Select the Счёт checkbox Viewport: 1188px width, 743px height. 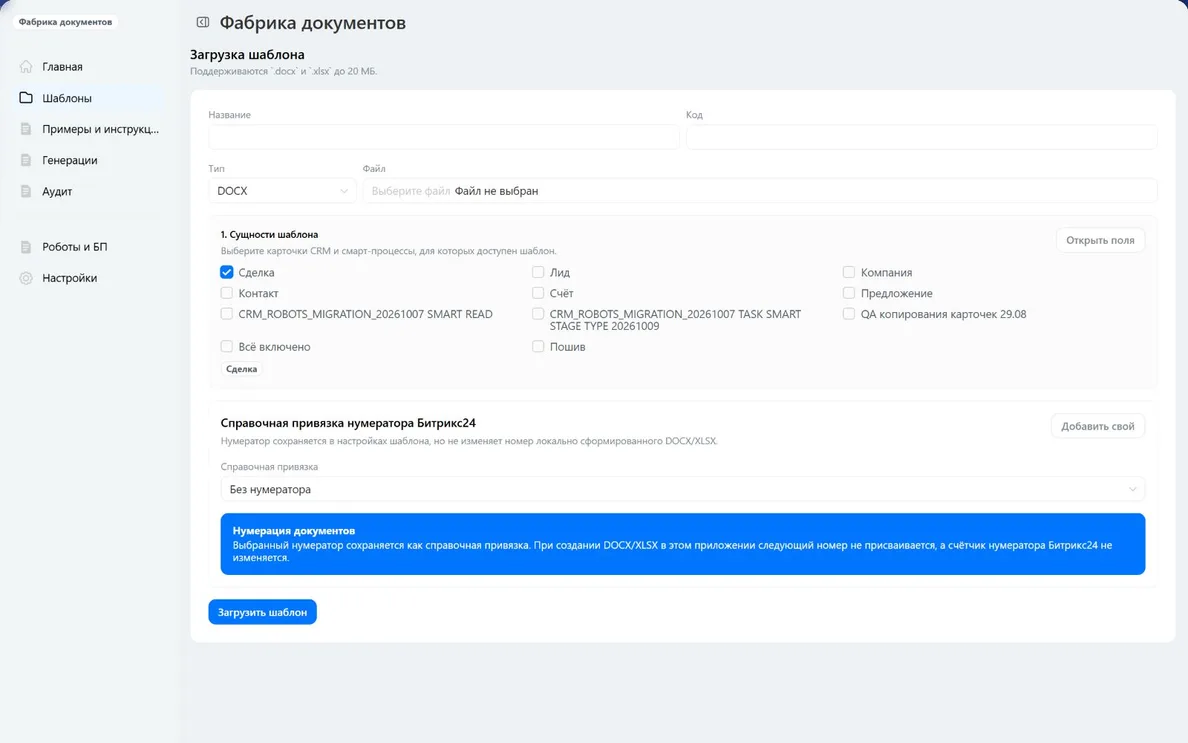(538, 292)
